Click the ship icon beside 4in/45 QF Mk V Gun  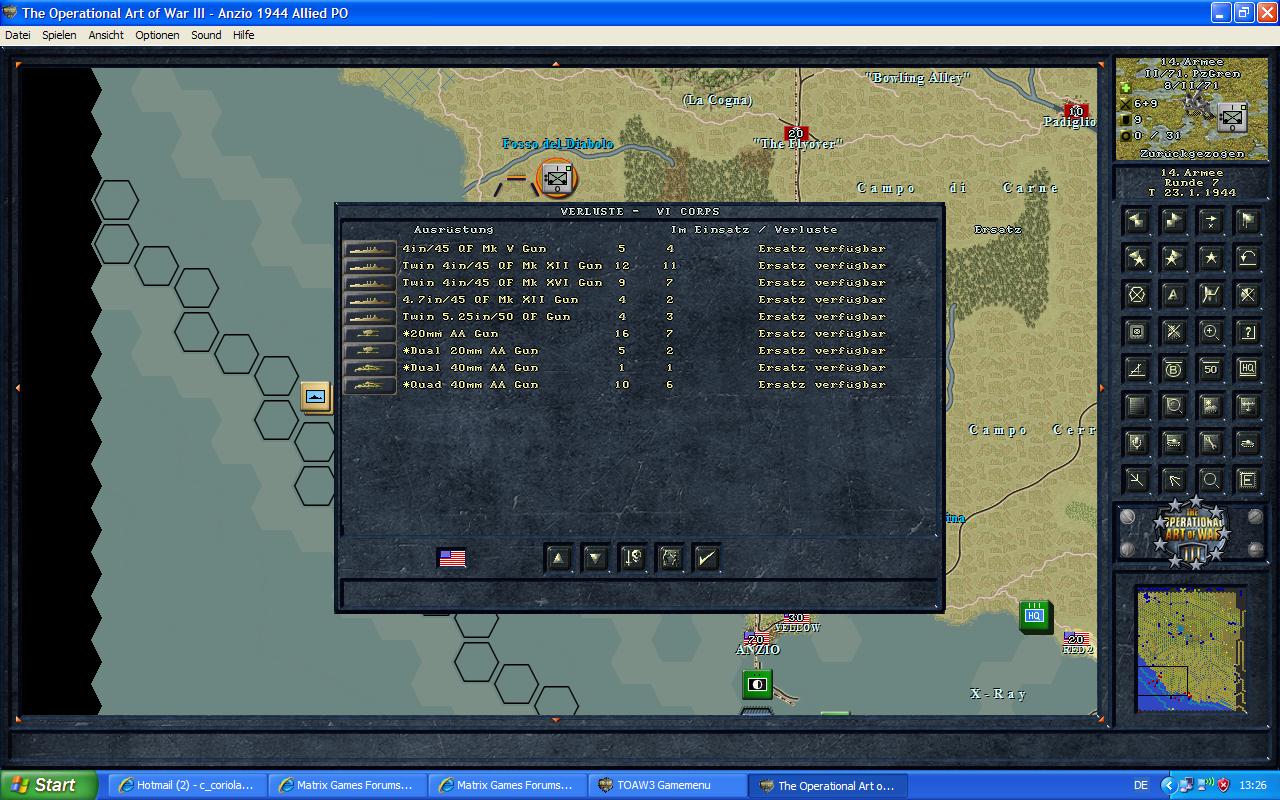(369, 249)
